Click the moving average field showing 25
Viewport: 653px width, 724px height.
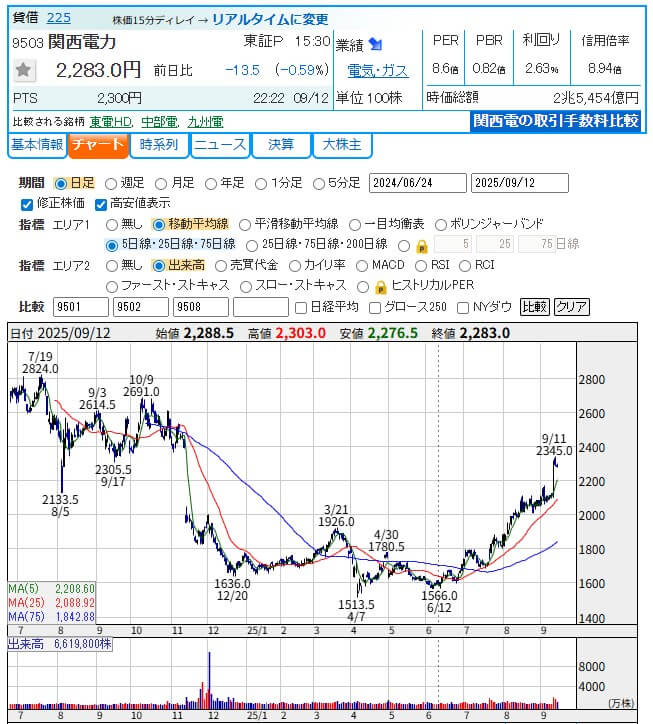point(495,244)
